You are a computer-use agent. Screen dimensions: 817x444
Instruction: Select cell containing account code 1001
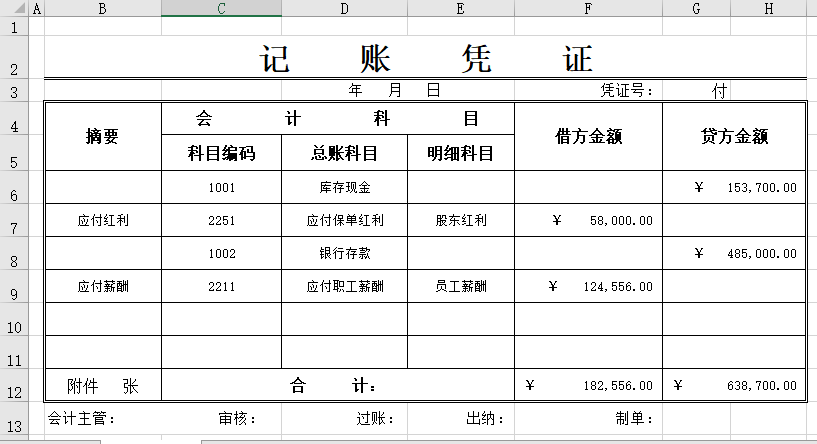221,187
